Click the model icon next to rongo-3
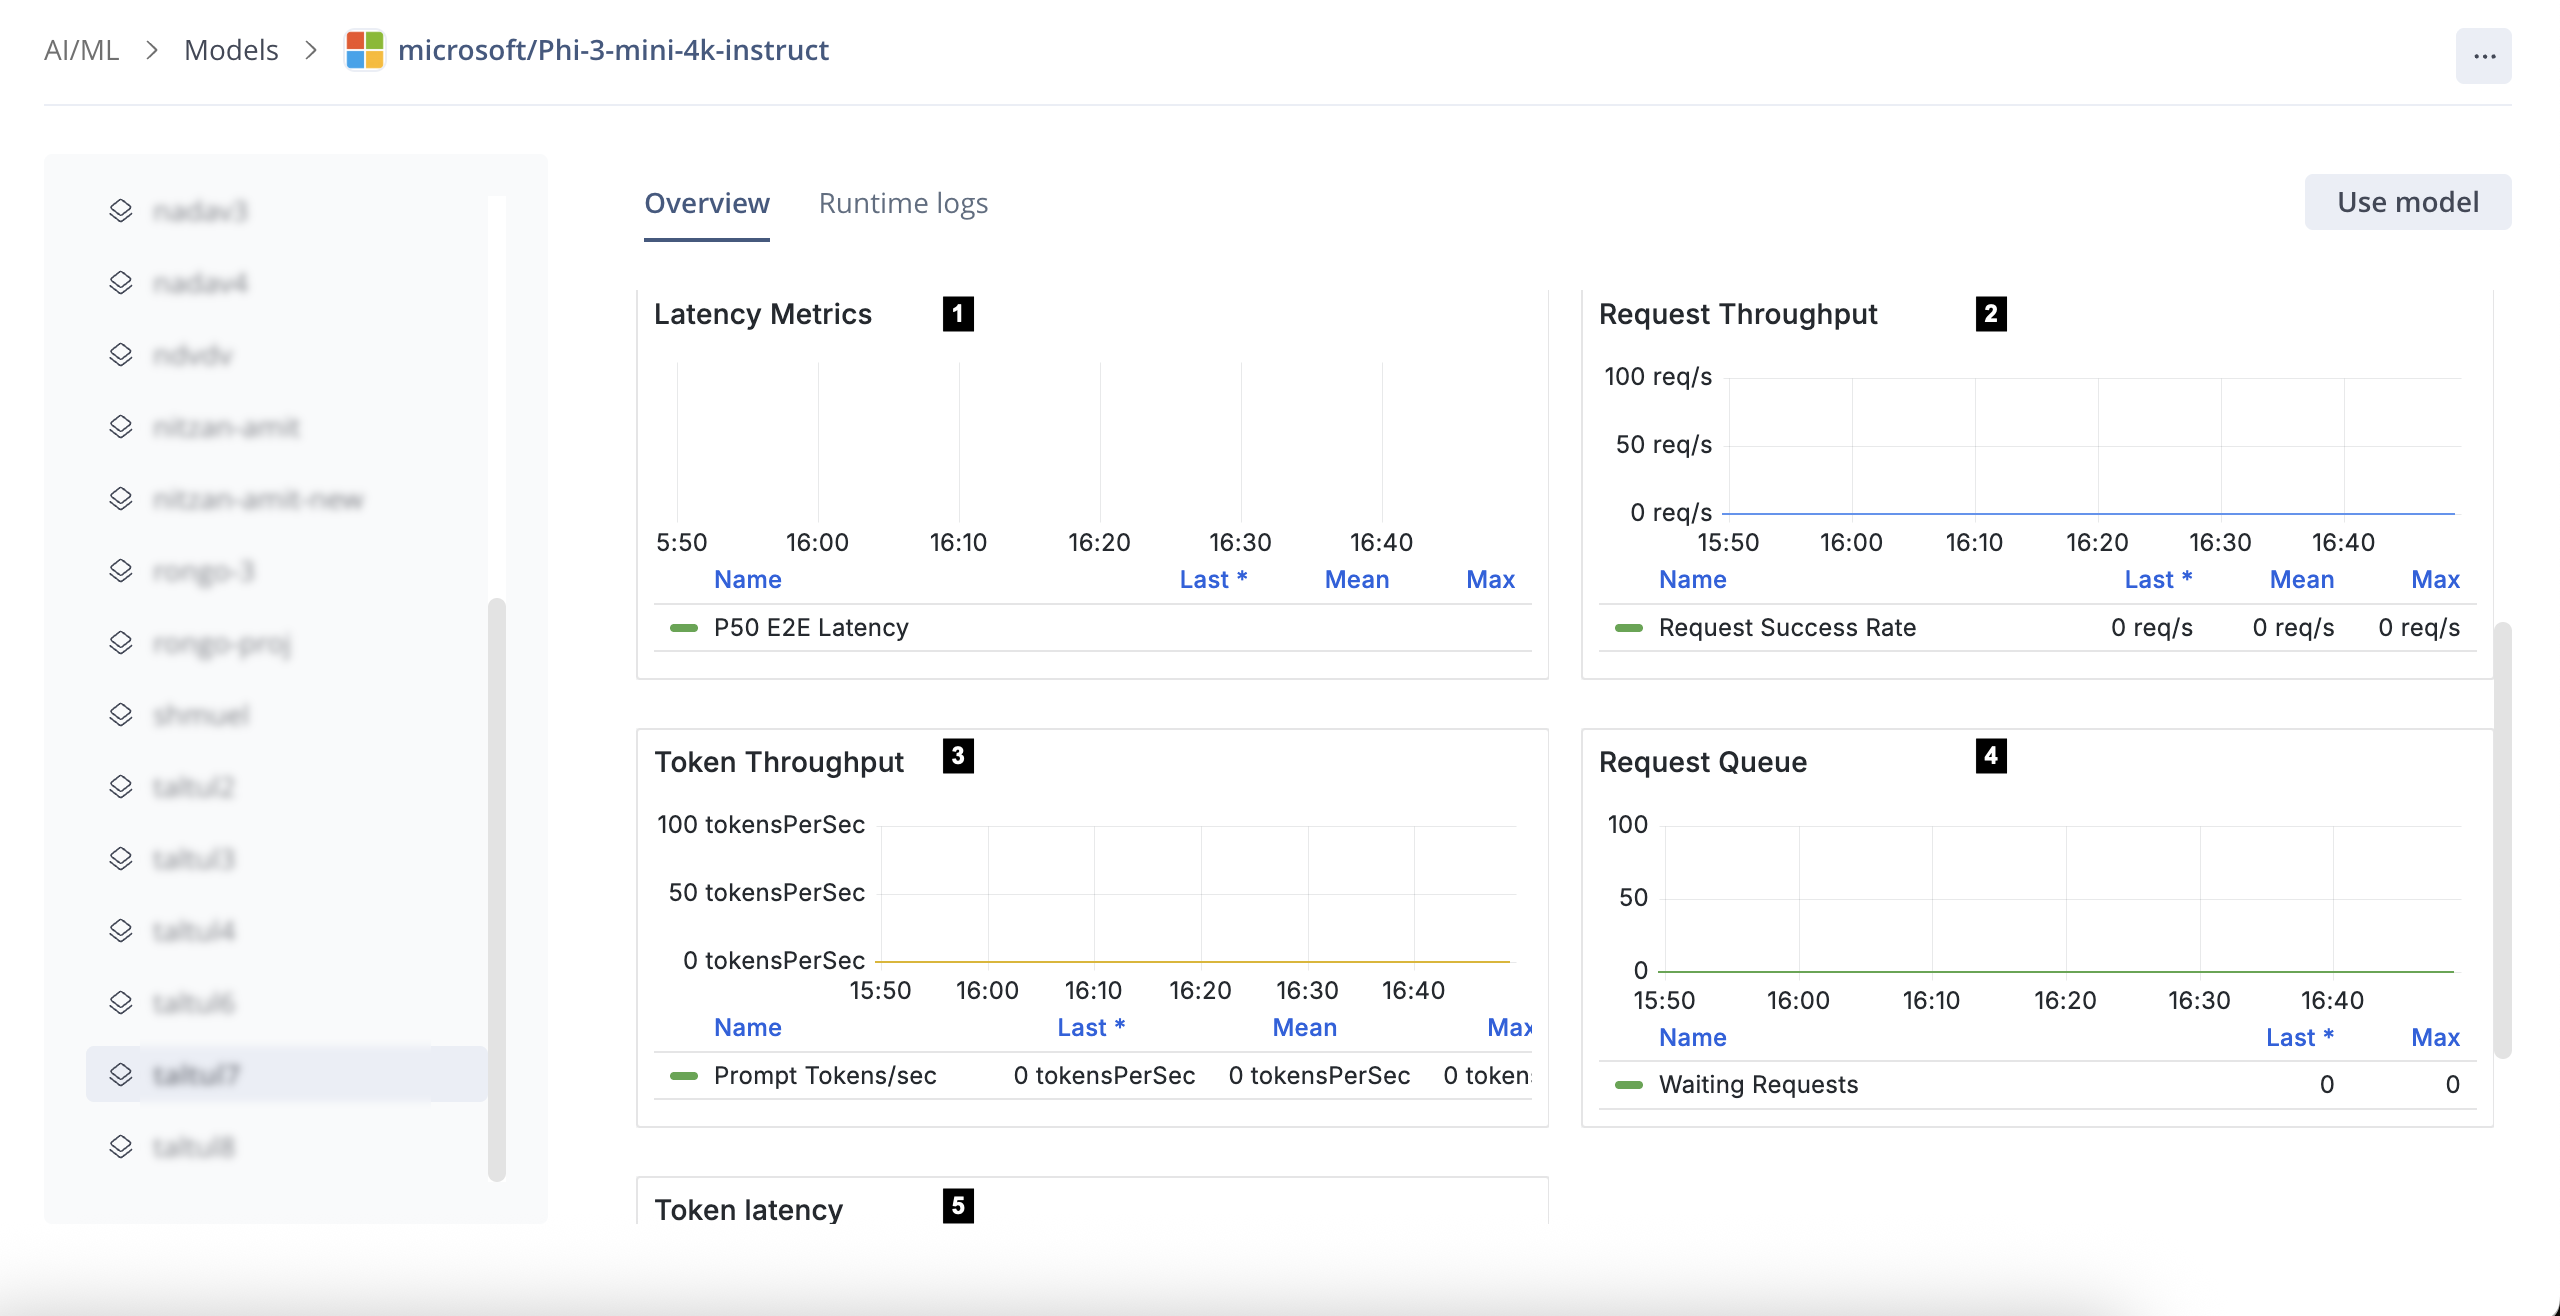The image size is (2560, 1316). 121,570
